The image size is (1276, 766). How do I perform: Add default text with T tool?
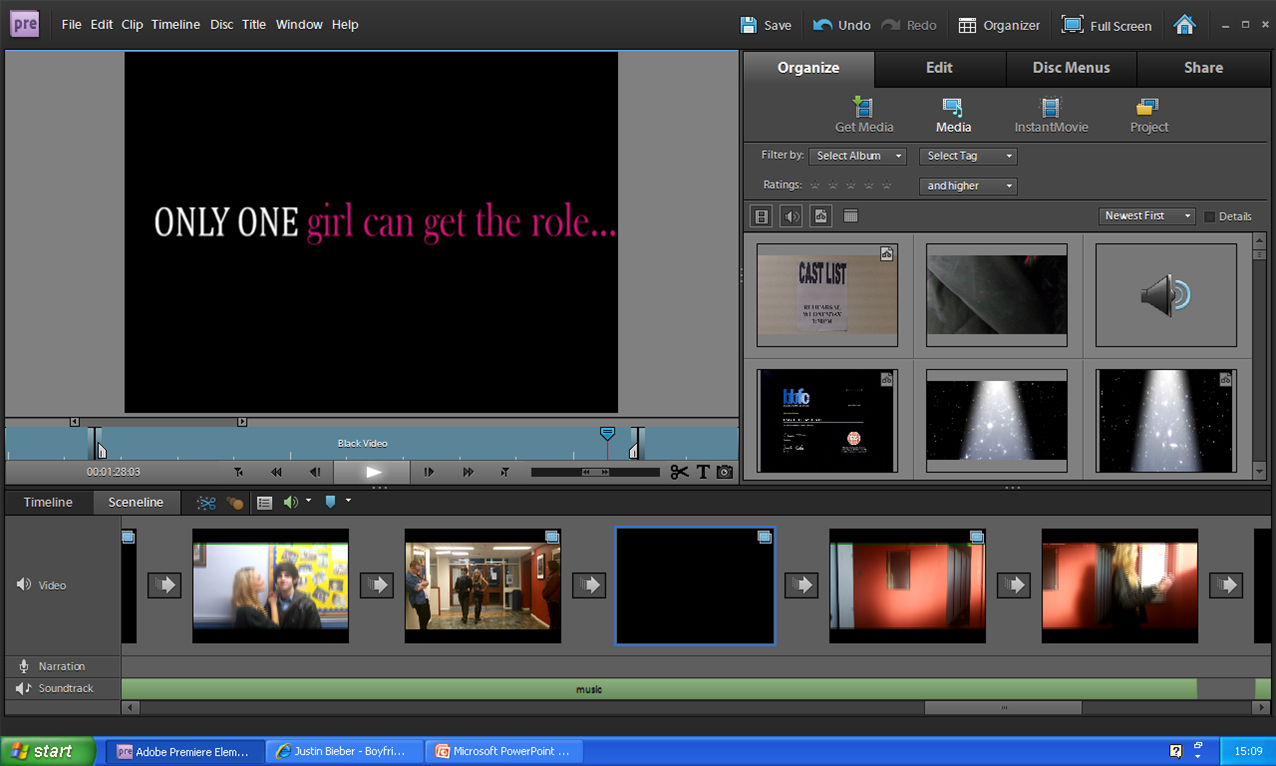[x=703, y=472]
